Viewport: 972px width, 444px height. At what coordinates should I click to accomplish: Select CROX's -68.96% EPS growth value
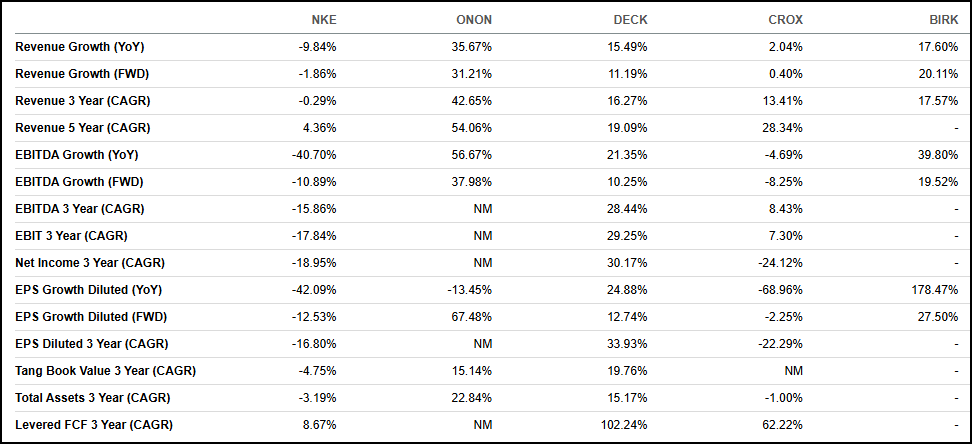780,290
